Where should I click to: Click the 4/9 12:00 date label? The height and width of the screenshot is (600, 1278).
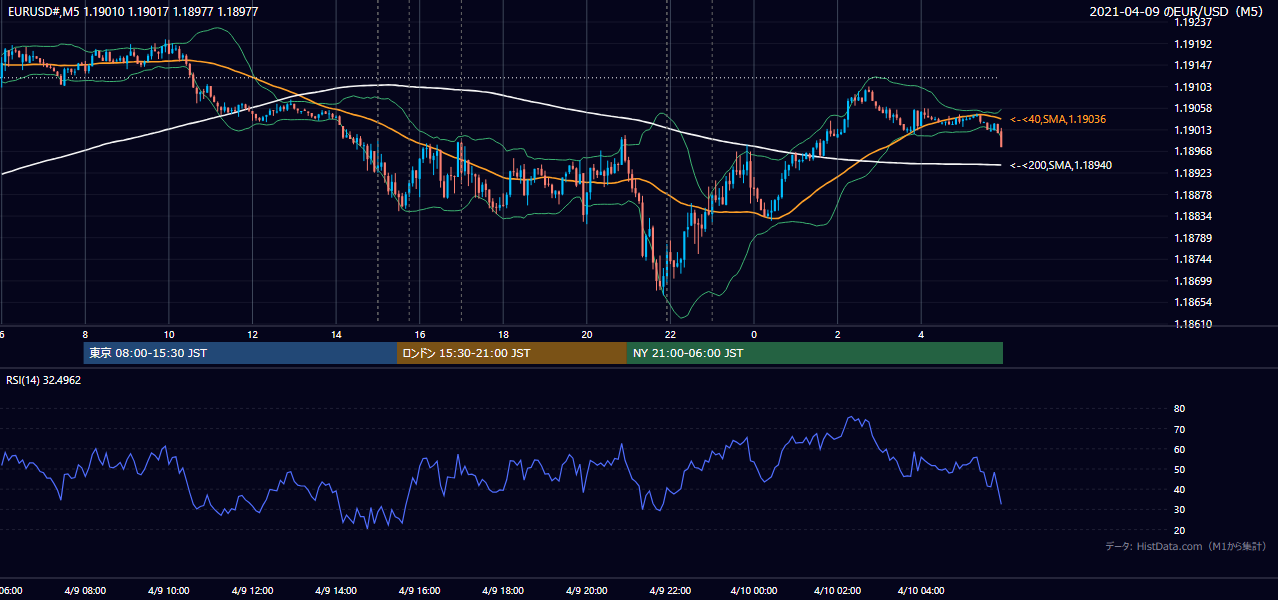click(x=252, y=591)
